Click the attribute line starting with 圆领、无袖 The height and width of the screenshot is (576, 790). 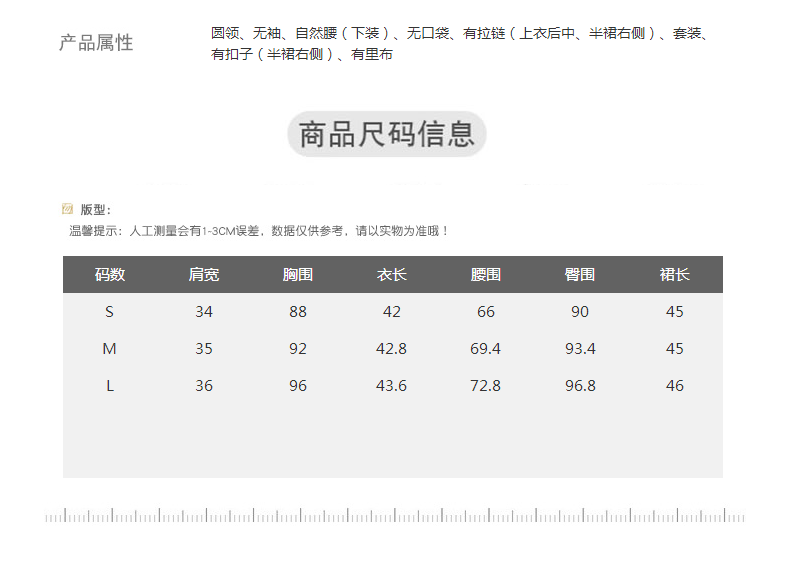pos(460,33)
